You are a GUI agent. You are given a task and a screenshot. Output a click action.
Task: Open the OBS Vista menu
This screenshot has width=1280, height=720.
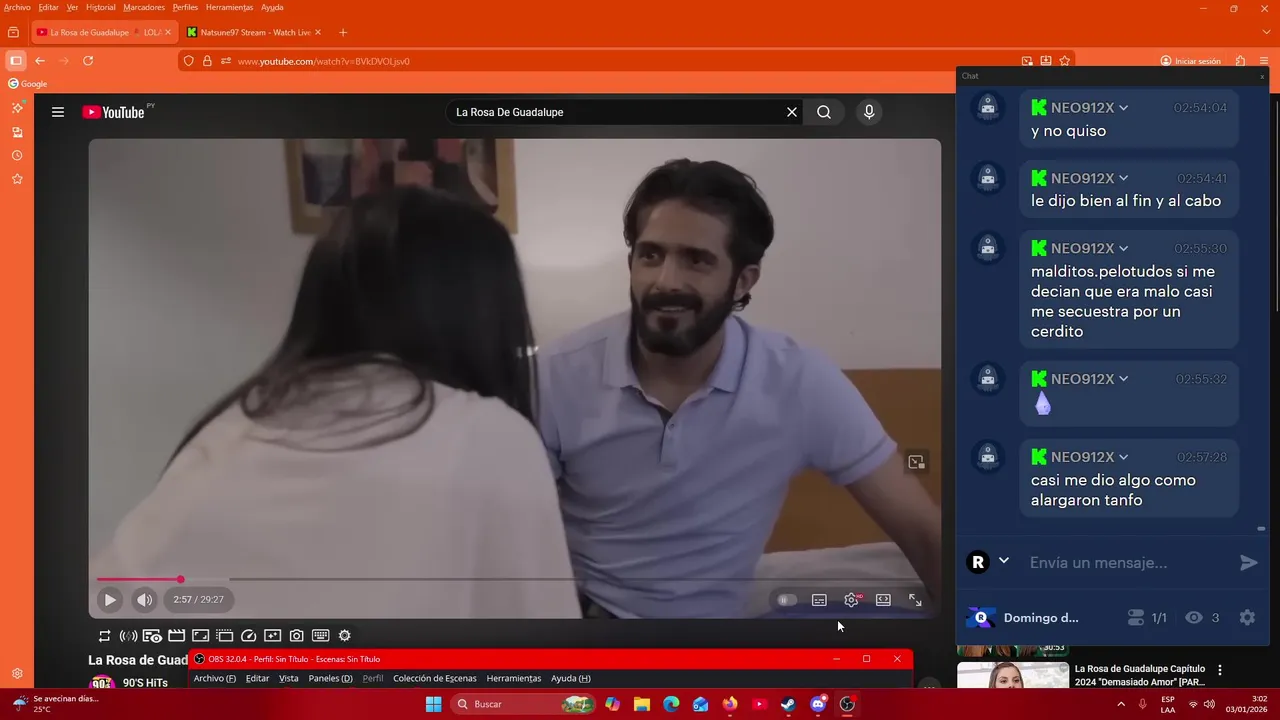pyautogui.click(x=289, y=678)
